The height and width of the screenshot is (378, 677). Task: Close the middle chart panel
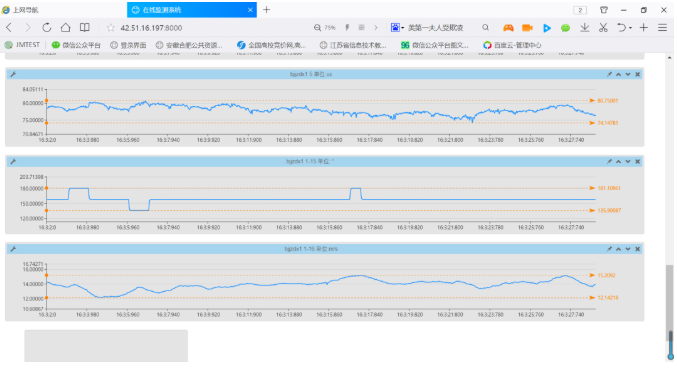coord(637,162)
